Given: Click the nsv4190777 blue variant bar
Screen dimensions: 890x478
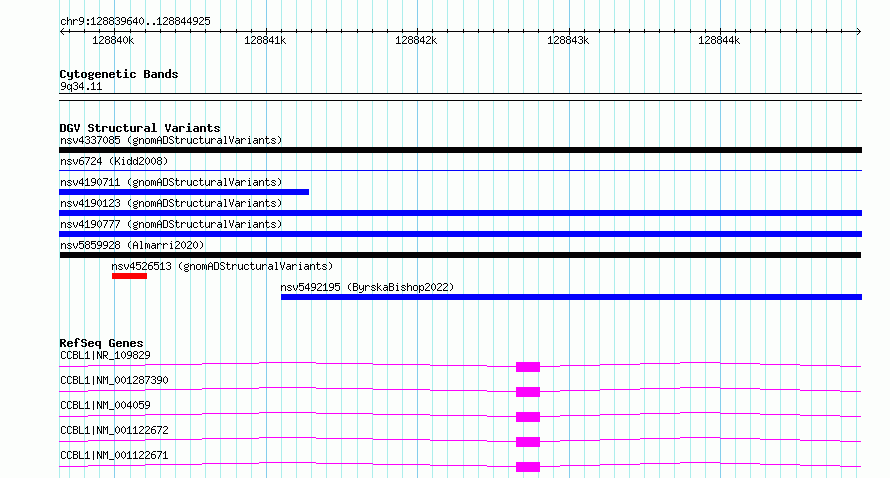Looking at the screenshot, I should 460,234.
